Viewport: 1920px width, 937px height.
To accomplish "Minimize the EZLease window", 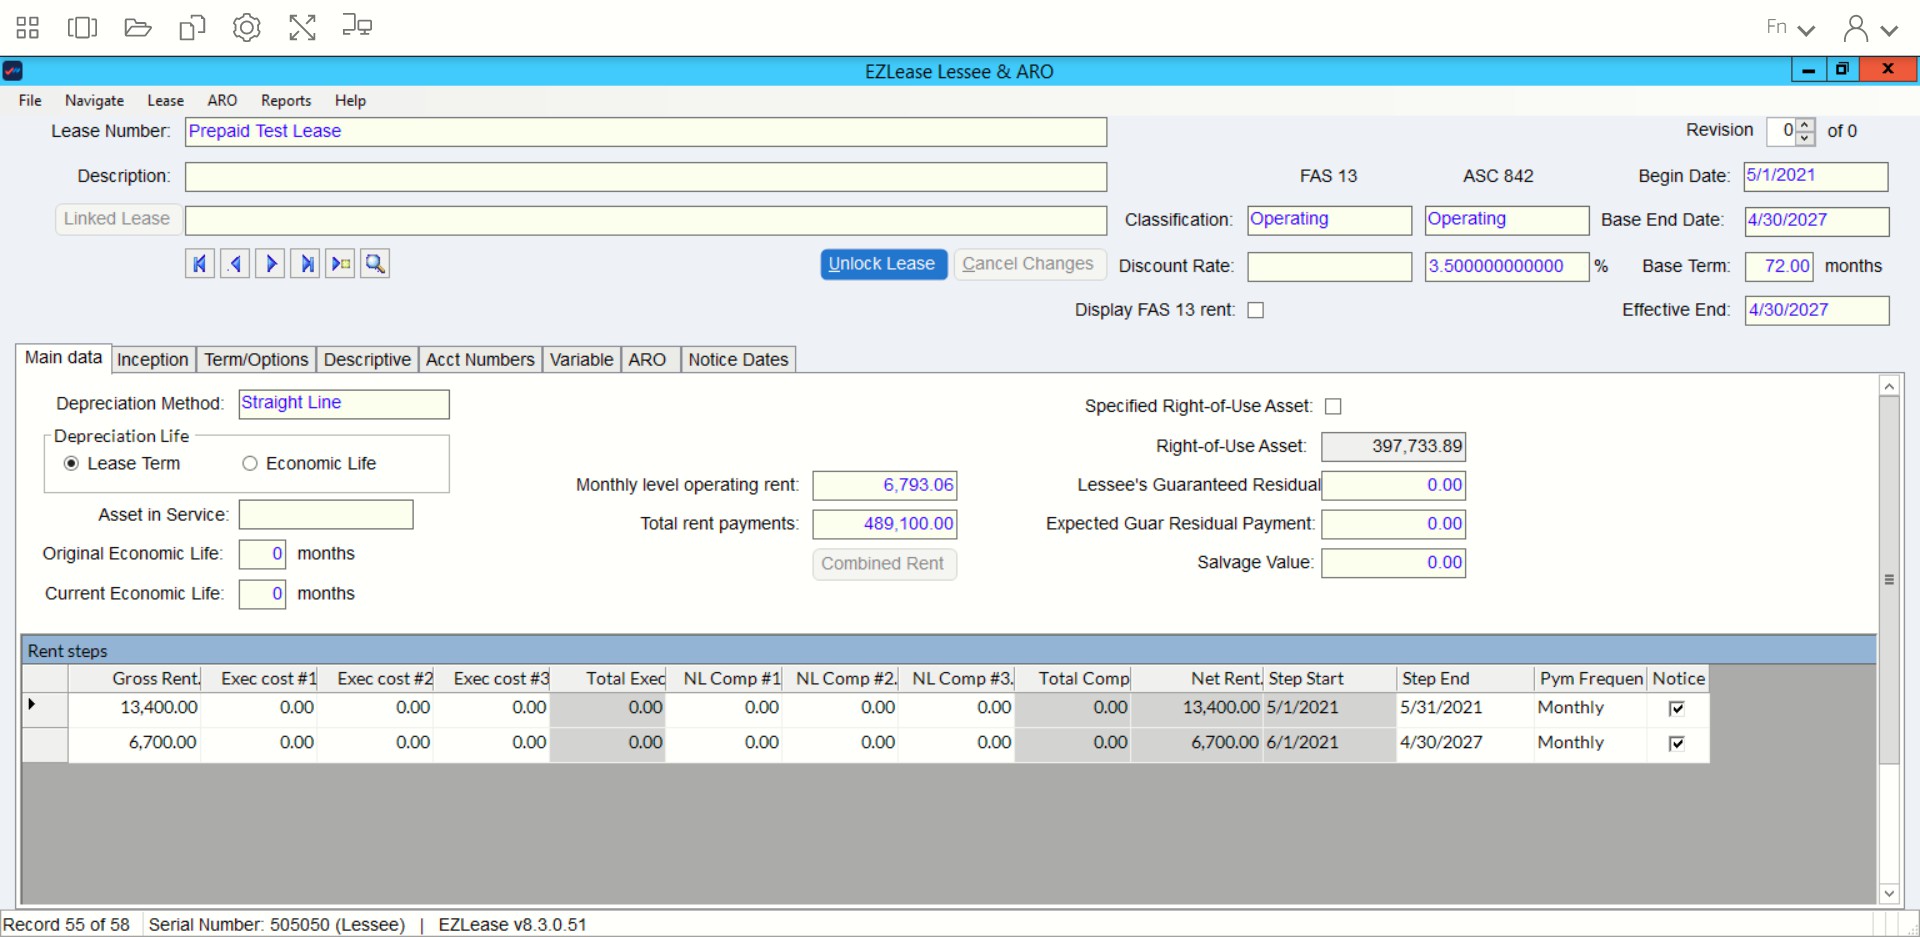I will pyautogui.click(x=1808, y=70).
